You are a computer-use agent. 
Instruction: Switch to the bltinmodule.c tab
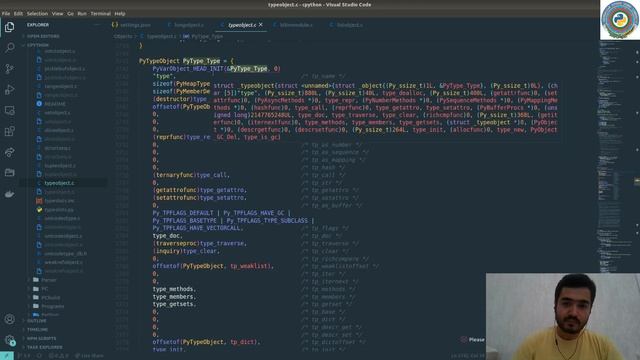click(293, 25)
